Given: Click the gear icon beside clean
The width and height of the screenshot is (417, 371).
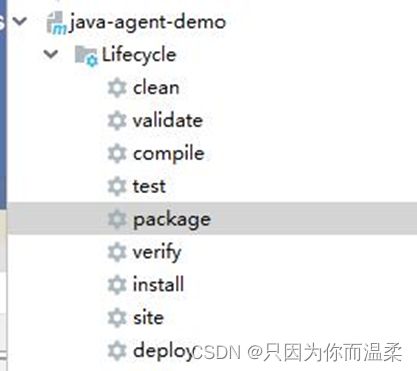Looking at the screenshot, I should click(x=117, y=88).
